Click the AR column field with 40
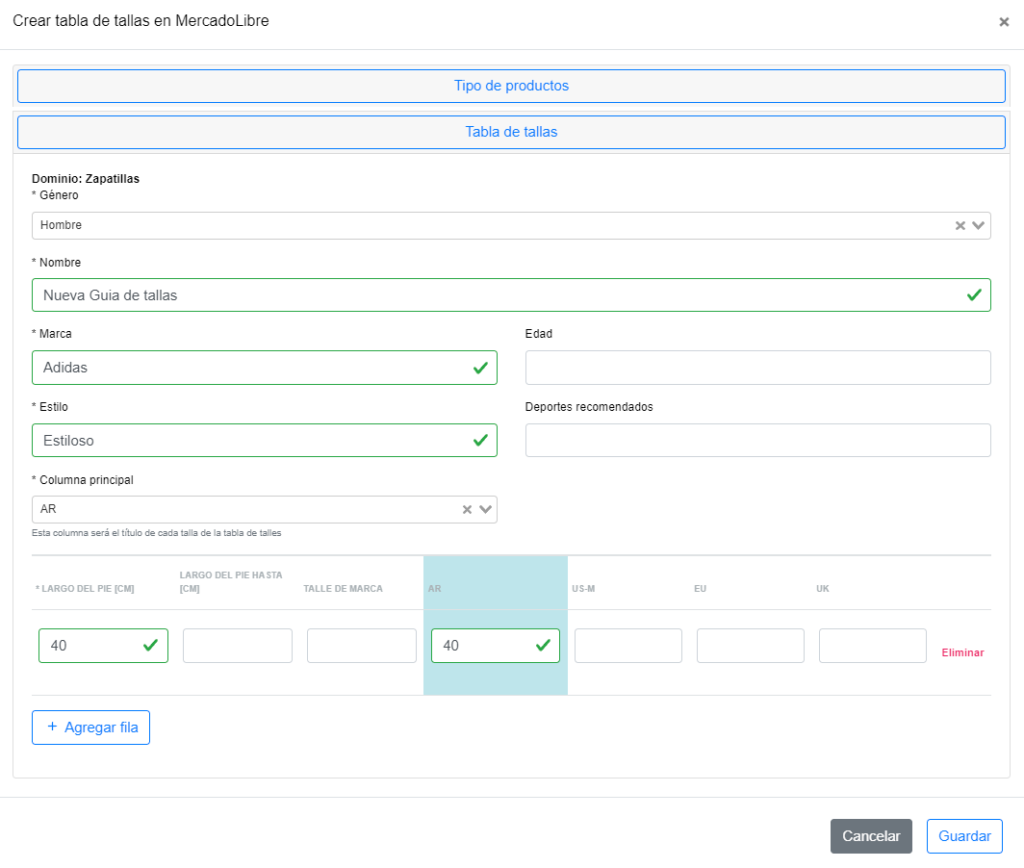 click(x=496, y=645)
